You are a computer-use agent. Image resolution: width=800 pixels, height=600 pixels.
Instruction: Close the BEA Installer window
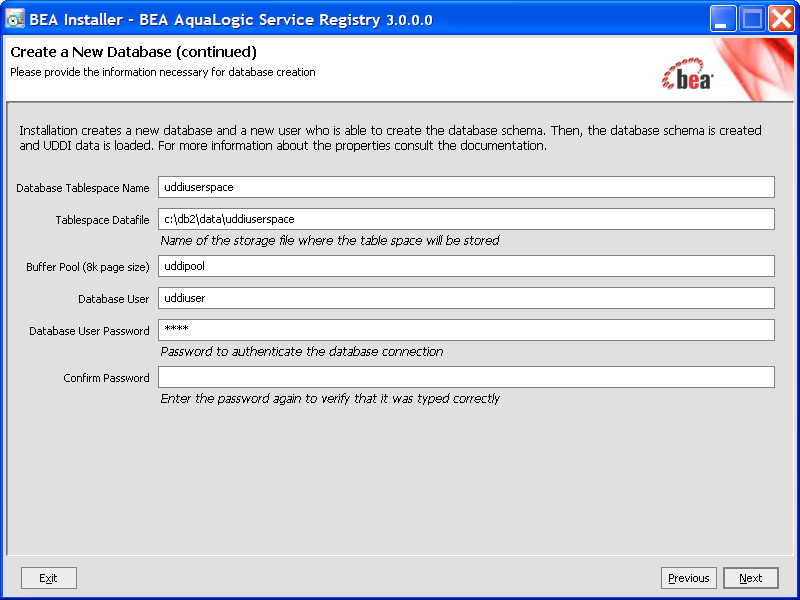click(781, 19)
